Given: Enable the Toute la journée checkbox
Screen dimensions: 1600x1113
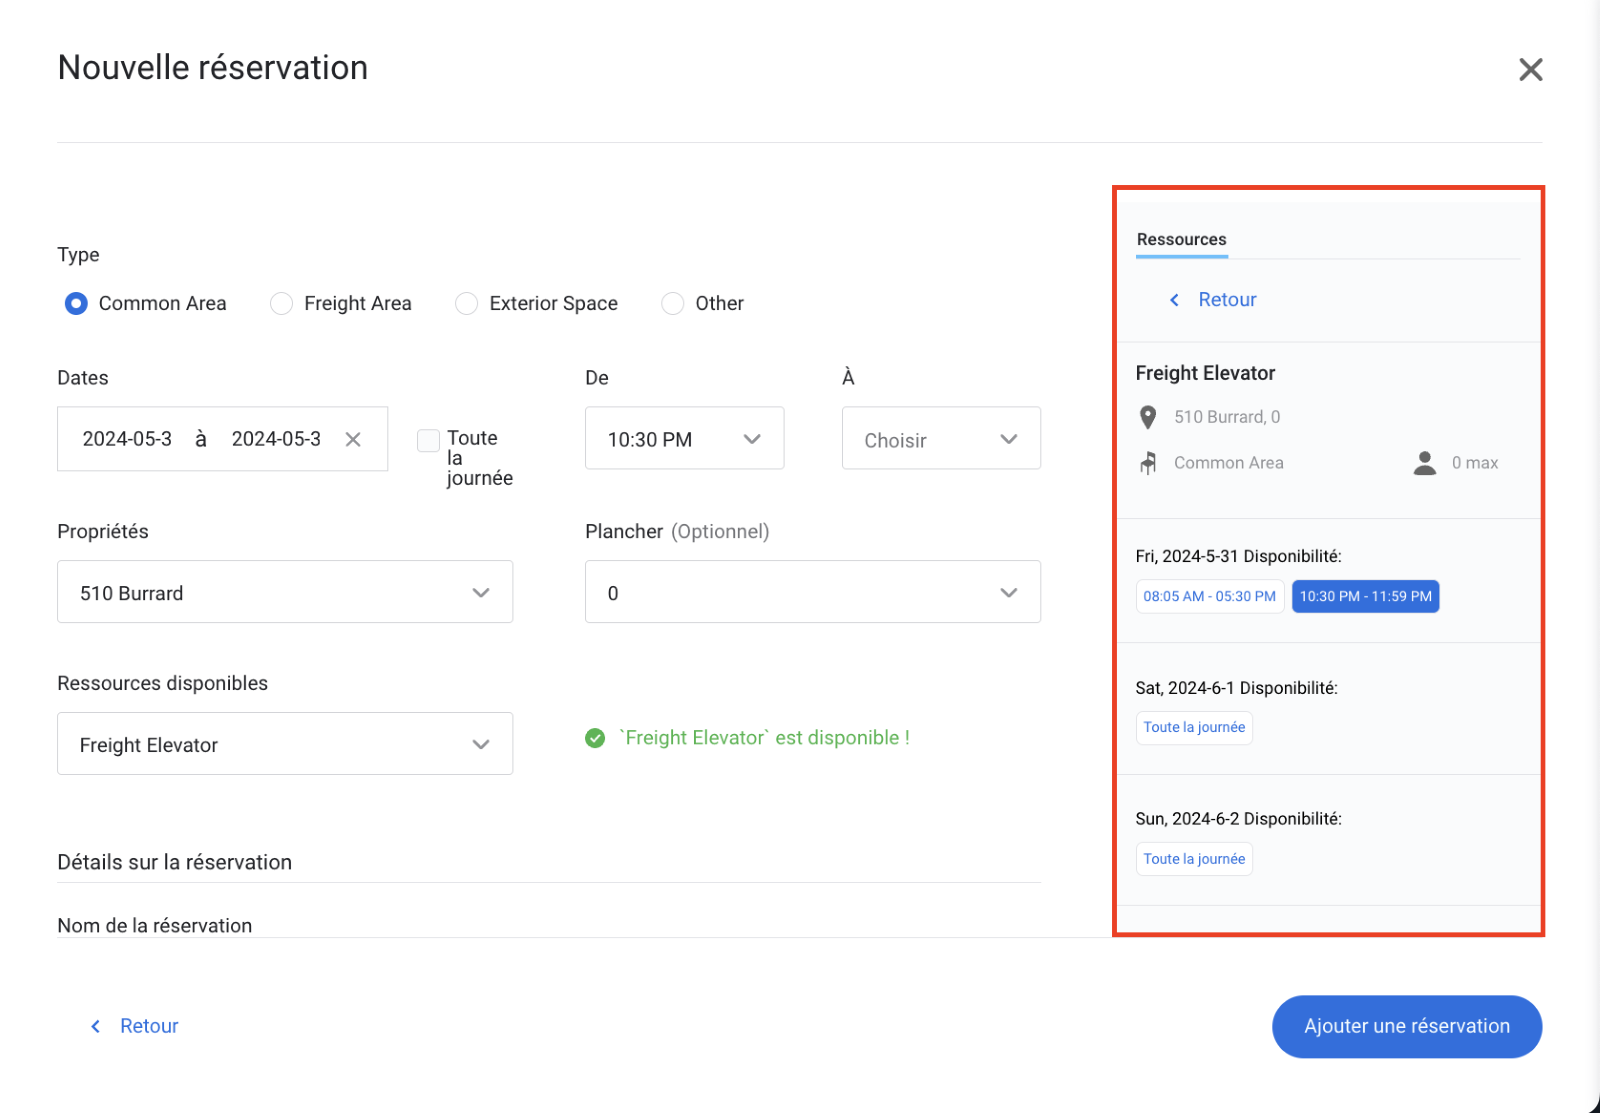Looking at the screenshot, I should coord(428,440).
